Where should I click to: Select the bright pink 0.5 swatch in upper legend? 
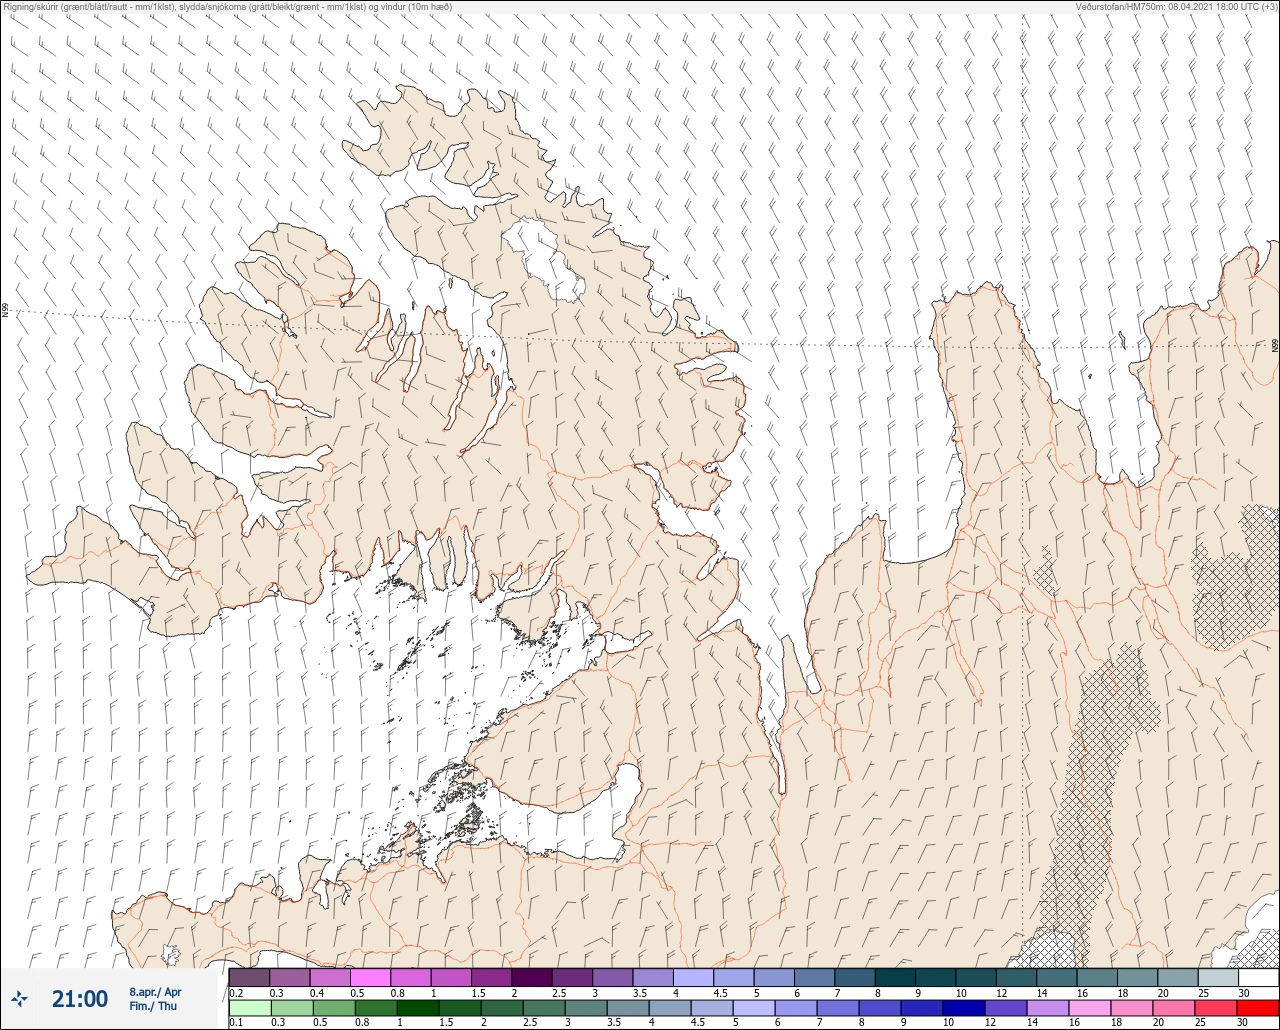[370, 977]
